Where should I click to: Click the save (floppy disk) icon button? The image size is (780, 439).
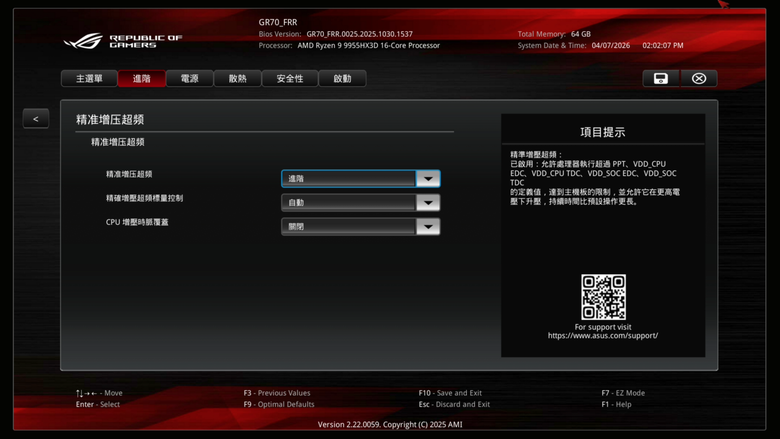[661, 79]
